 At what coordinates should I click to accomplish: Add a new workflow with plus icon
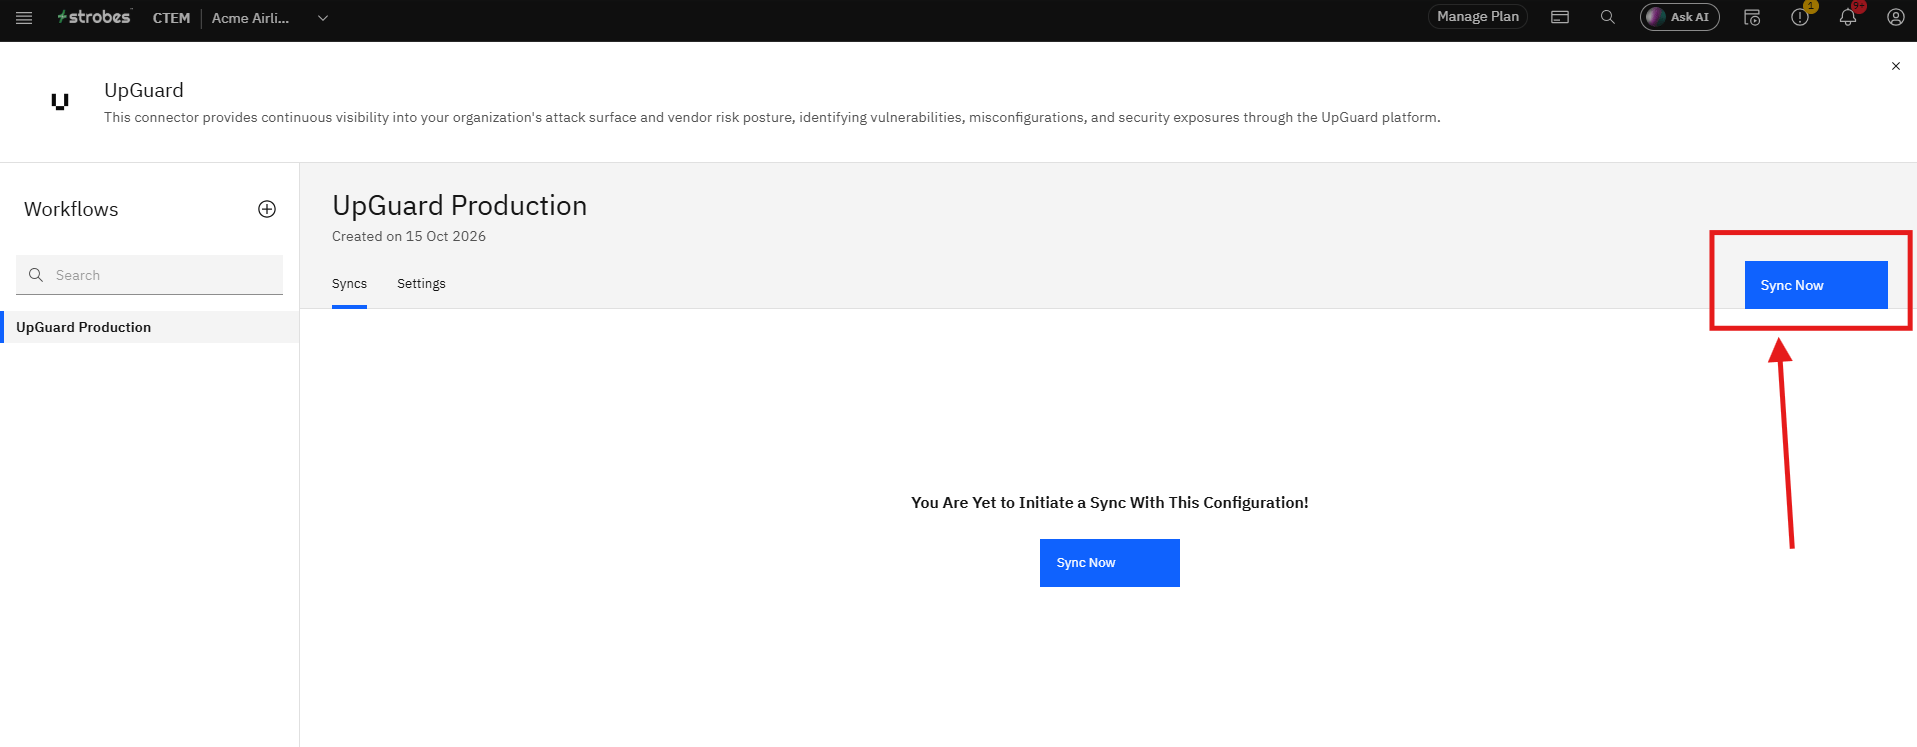click(x=267, y=209)
